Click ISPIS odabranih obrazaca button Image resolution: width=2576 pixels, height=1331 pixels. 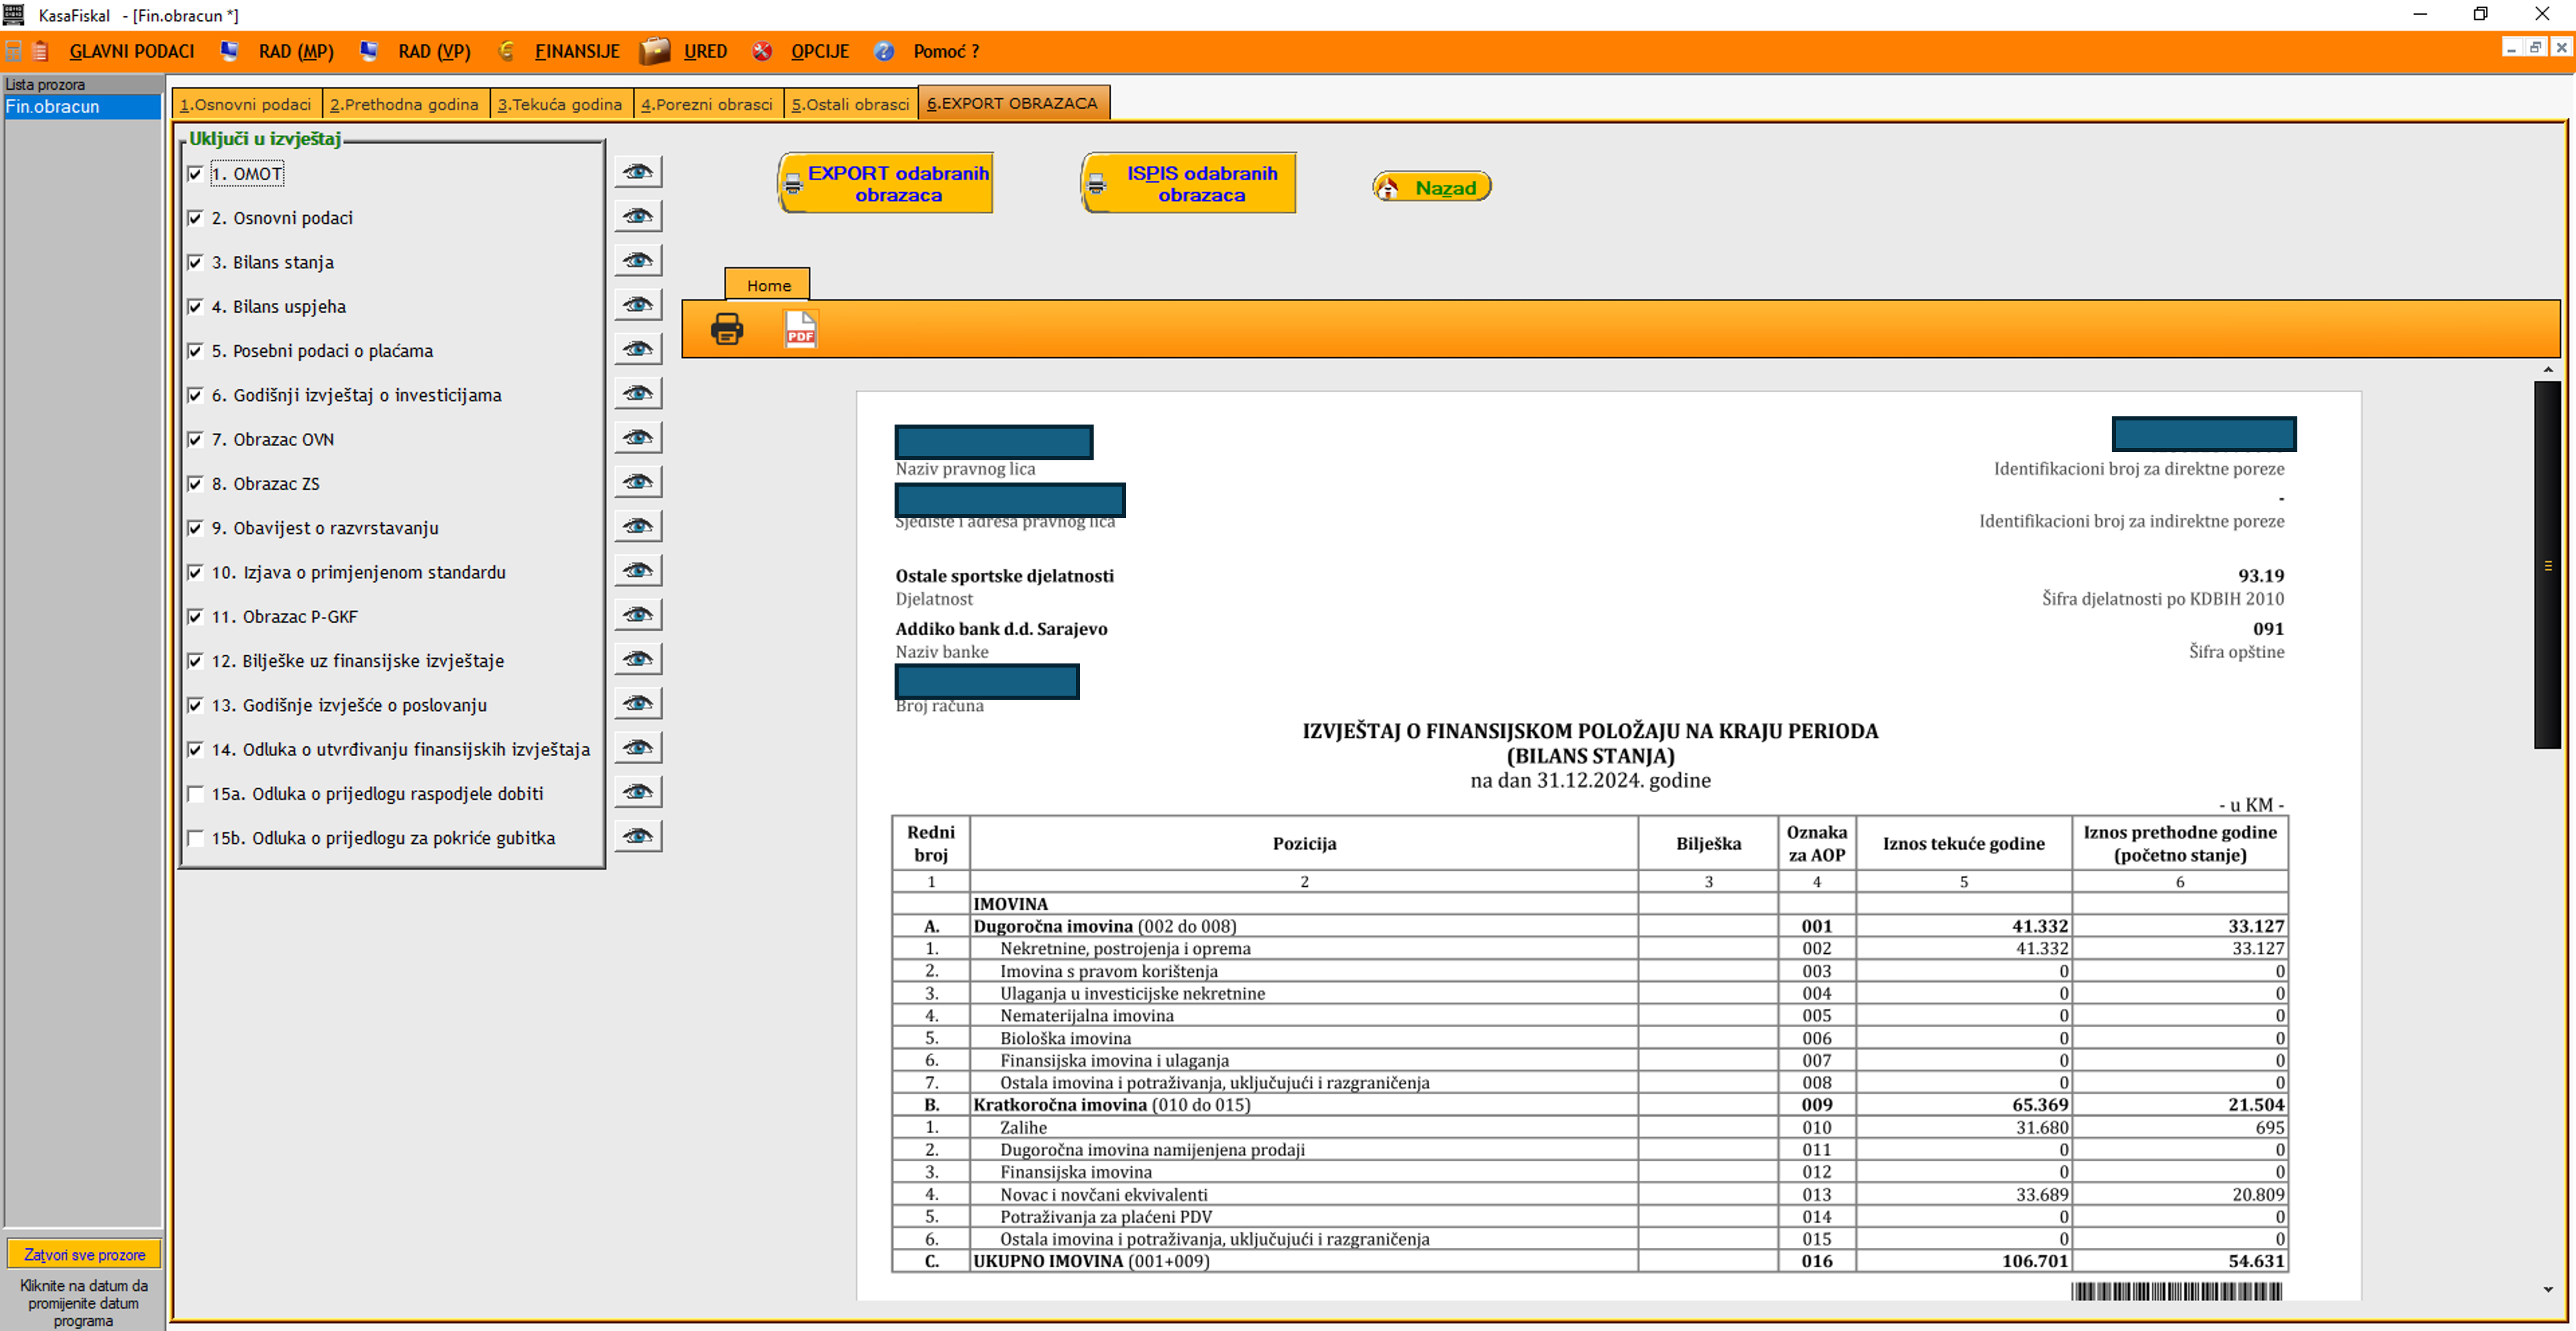click(1189, 183)
